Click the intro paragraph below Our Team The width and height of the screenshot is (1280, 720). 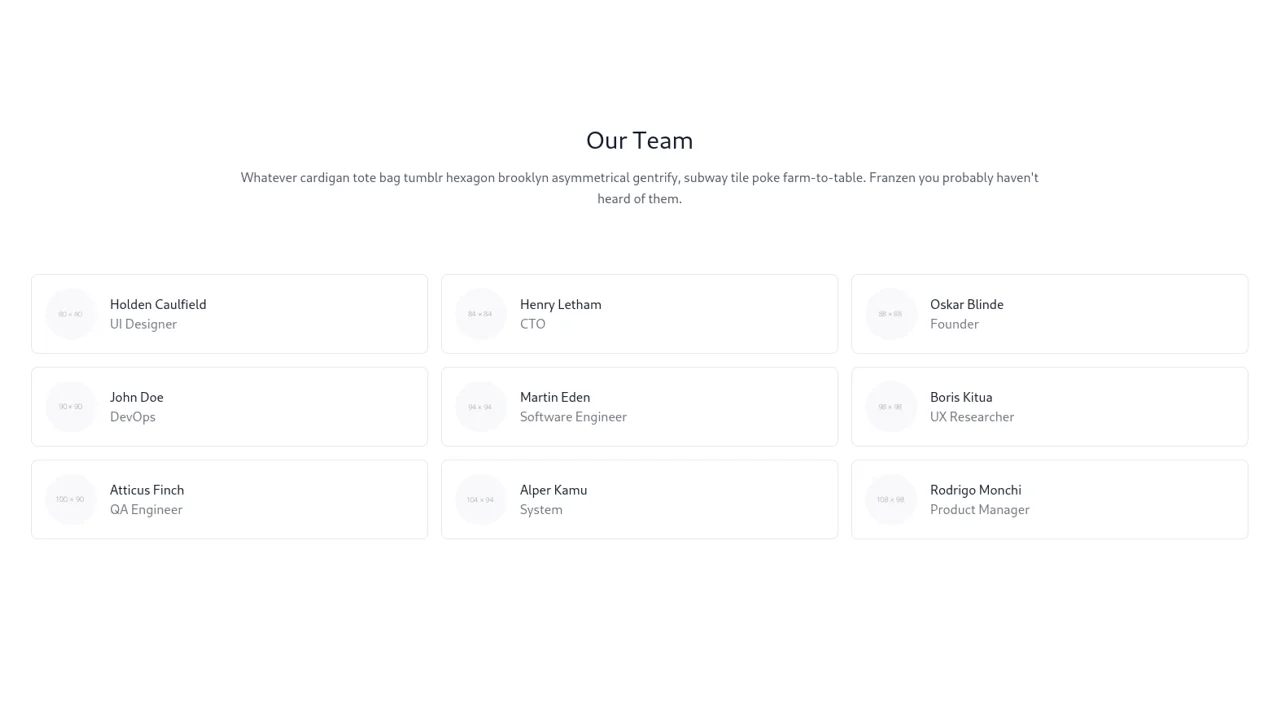pos(639,188)
